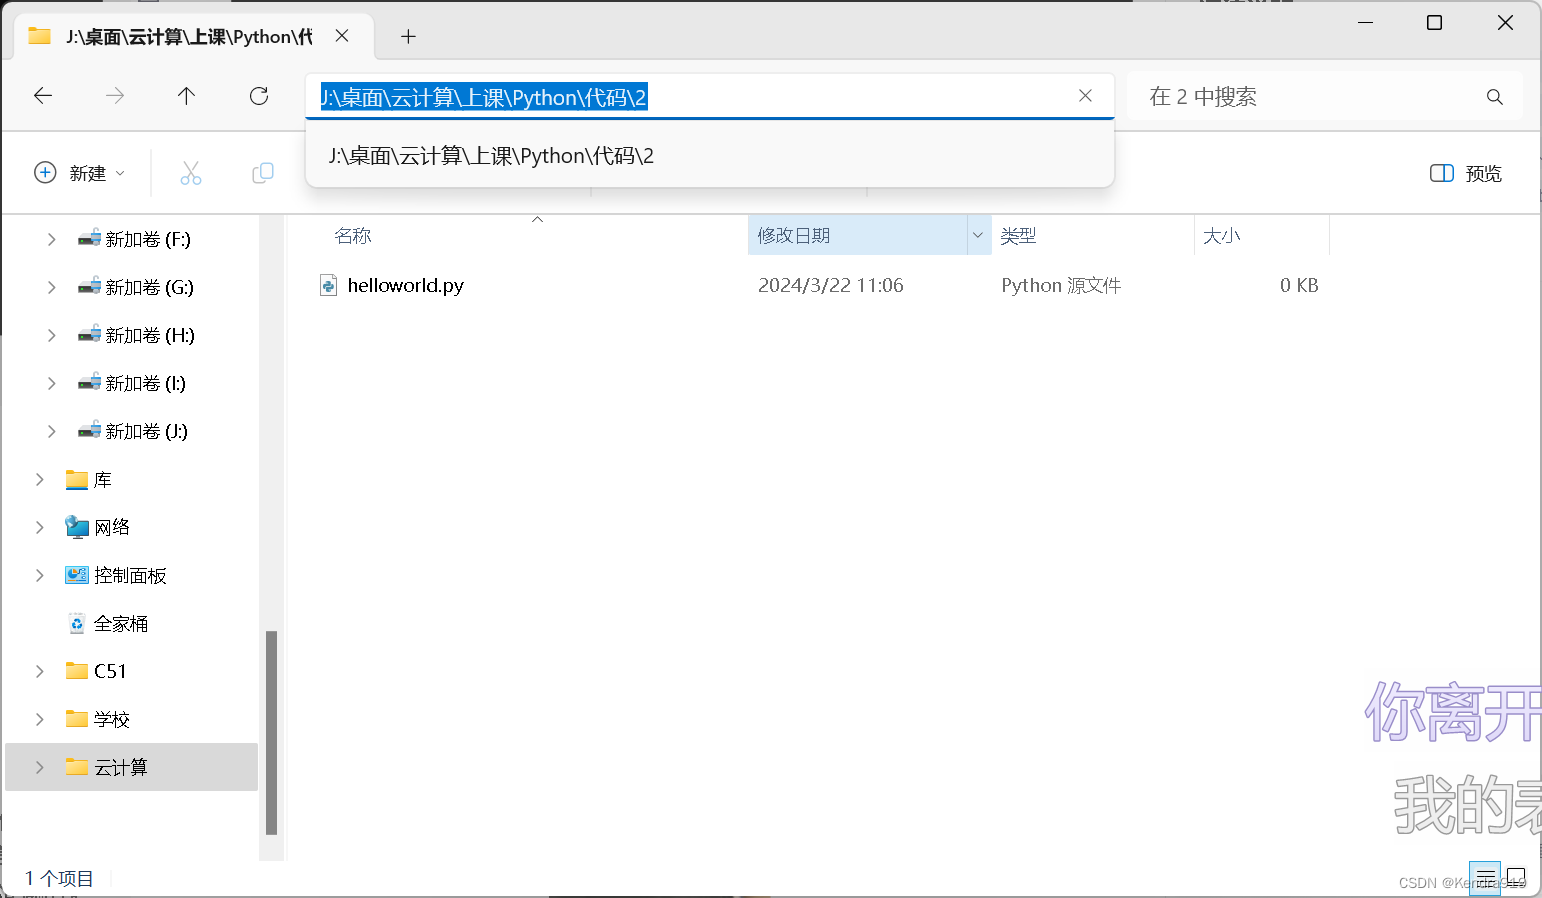Clear the address bar text
1542x898 pixels.
coord(1085,96)
